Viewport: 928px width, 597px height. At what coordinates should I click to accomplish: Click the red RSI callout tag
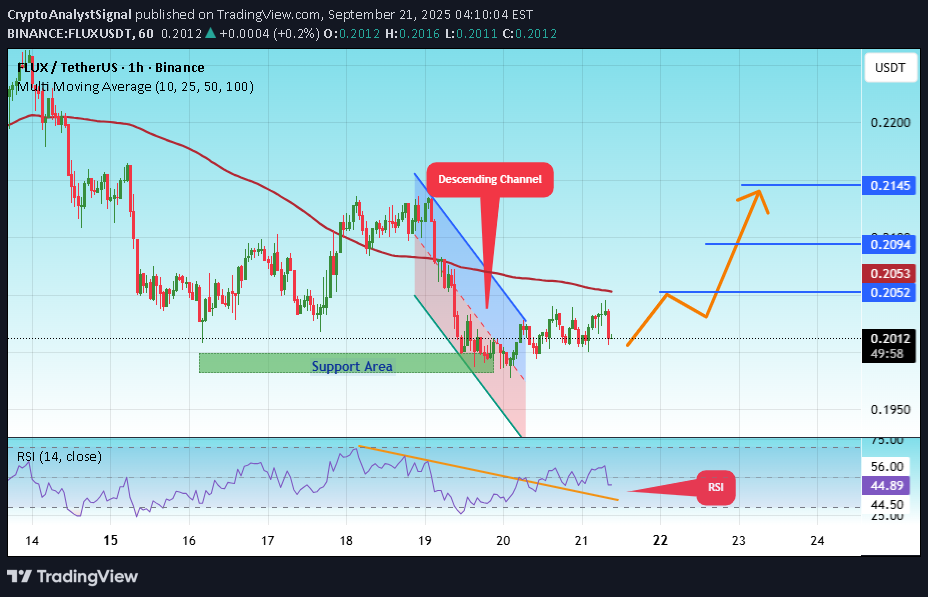coord(716,488)
